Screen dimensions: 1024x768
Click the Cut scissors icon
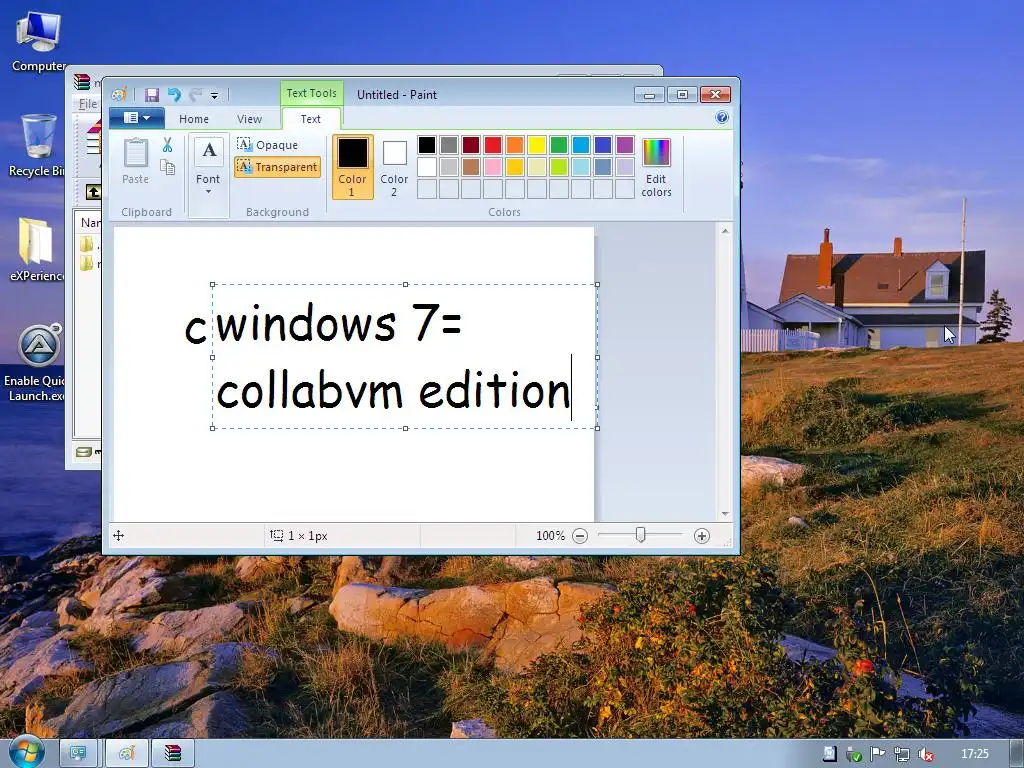(x=168, y=145)
